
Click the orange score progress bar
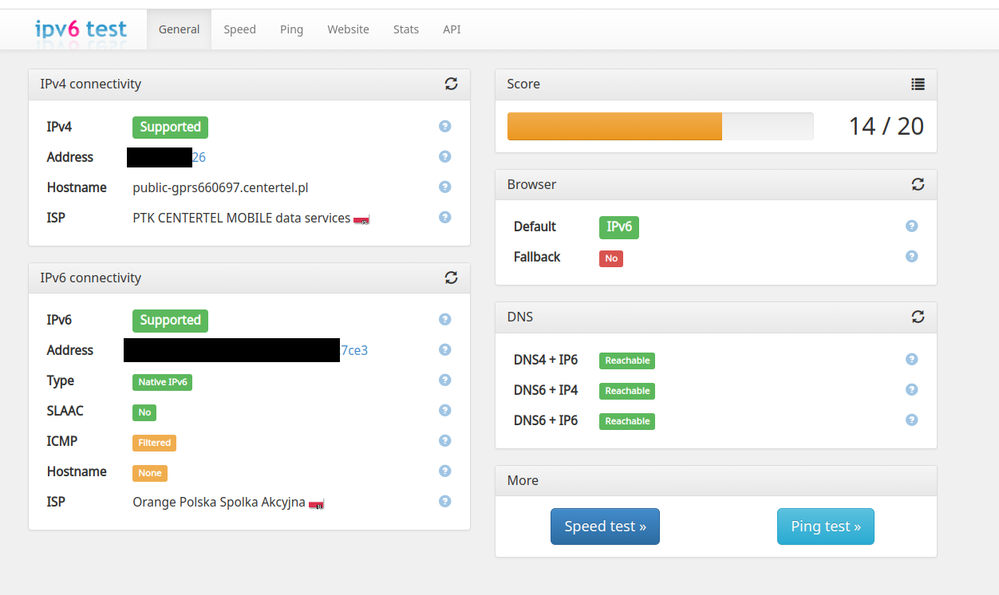coord(614,126)
